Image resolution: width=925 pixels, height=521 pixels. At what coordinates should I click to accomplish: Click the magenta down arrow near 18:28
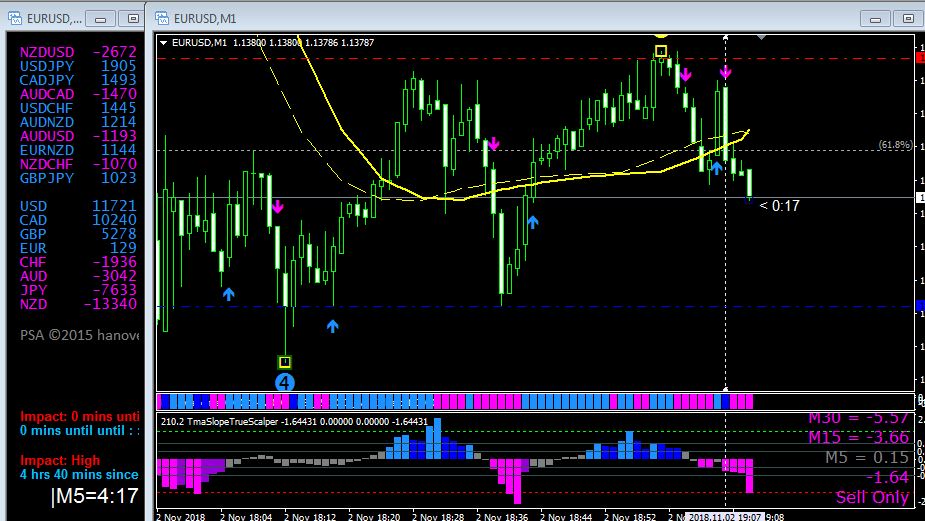coord(494,143)
